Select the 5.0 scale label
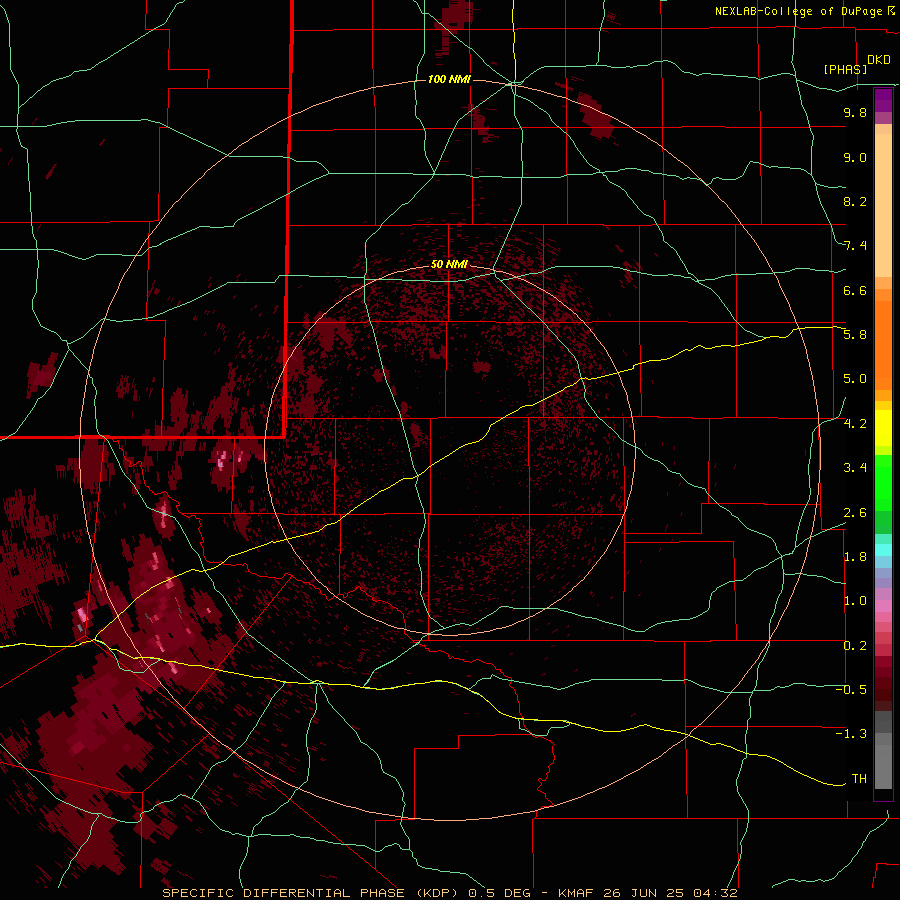Viewport: 900px width, 900px height. (855, 379)
